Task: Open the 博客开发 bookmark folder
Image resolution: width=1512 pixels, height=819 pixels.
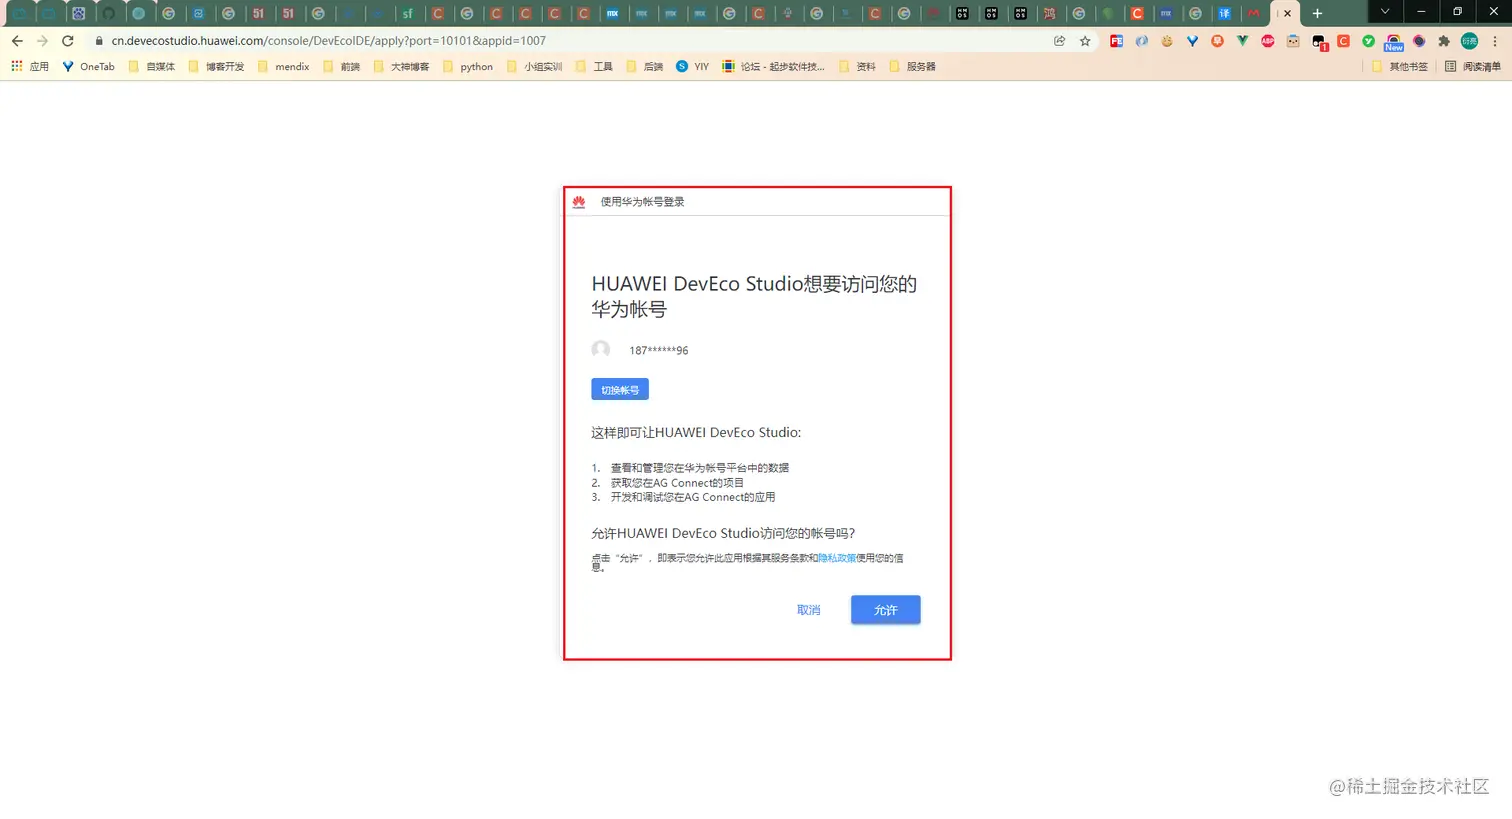Action: point(216,66)
